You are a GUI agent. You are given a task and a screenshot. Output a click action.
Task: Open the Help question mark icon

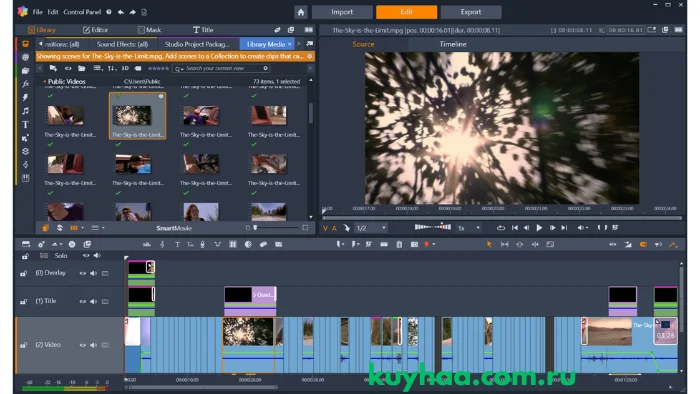(109, 12)
